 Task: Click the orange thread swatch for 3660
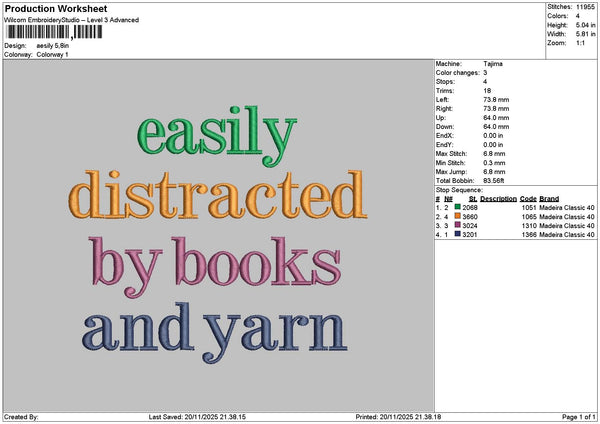457,216
